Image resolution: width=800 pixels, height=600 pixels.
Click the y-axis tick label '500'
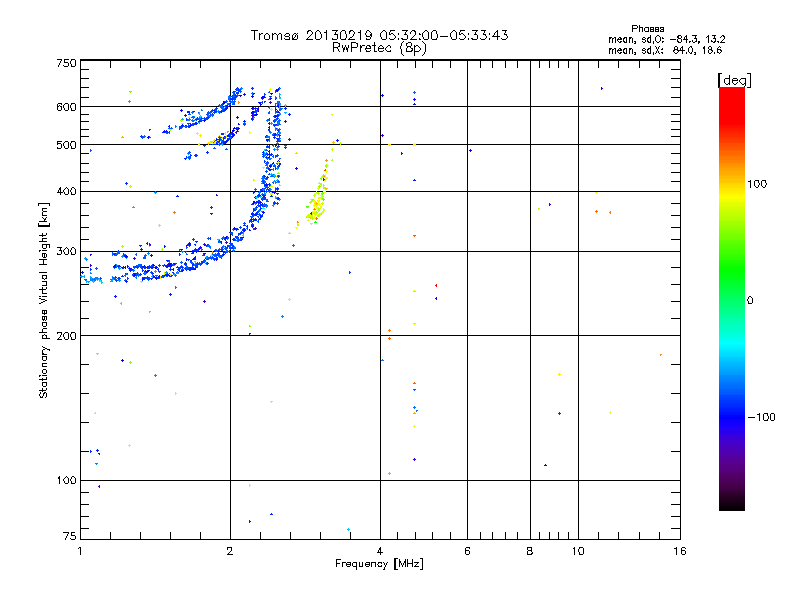pyautogui.click(x=66, y=145)
